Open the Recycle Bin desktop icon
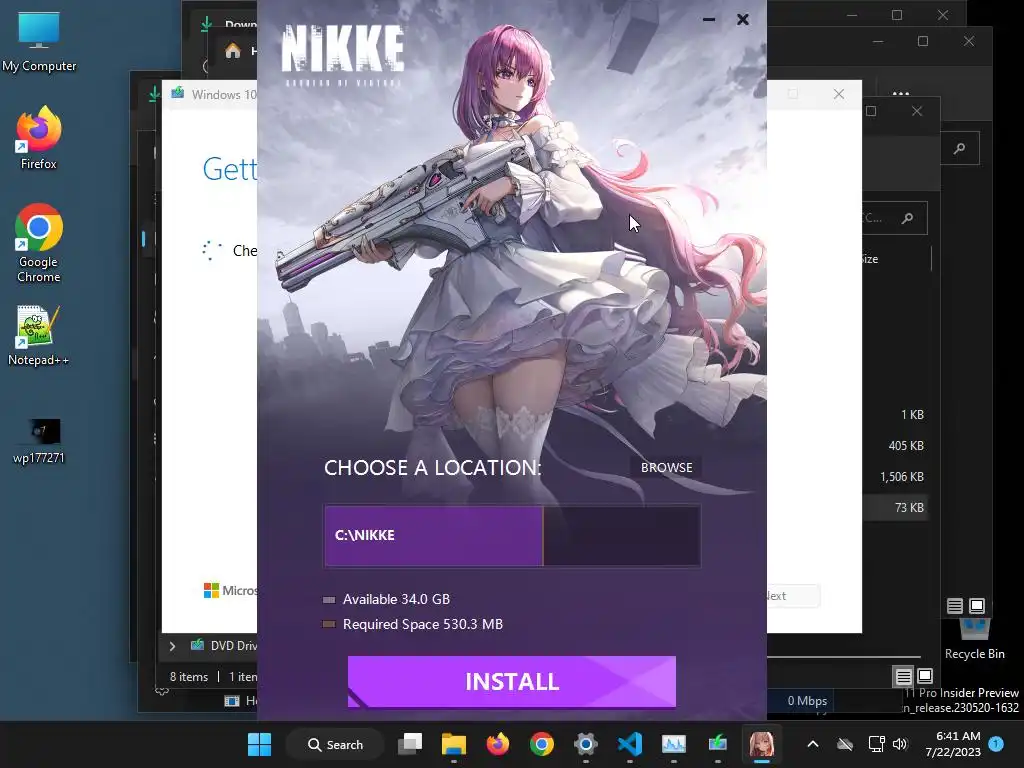This screenshot has height=768, width=1024. coord(974,640)
